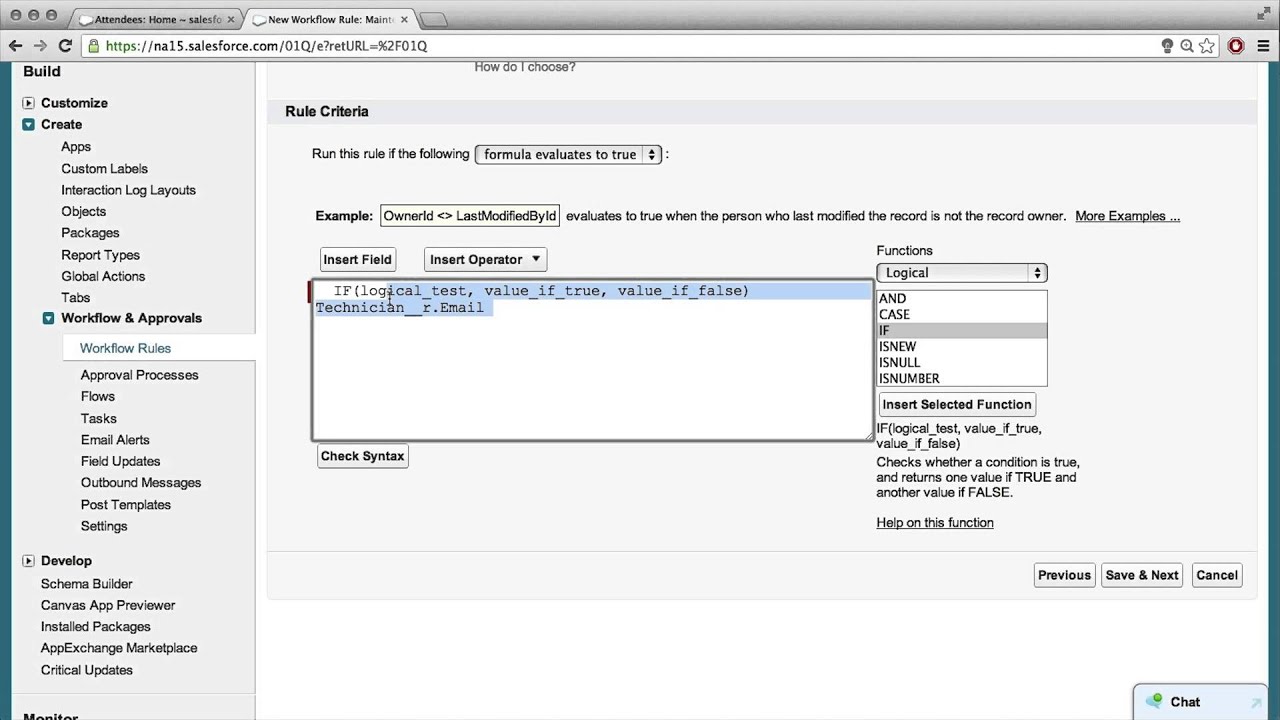Open Objects in sidebar
Viewport: 1280px width, 720px height.
coord(83,212)
